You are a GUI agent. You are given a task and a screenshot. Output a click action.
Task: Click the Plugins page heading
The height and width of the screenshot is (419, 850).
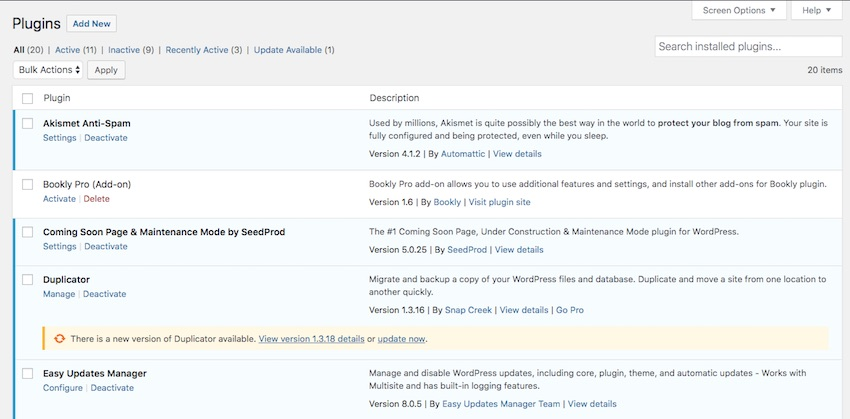(x=36, y=24)
